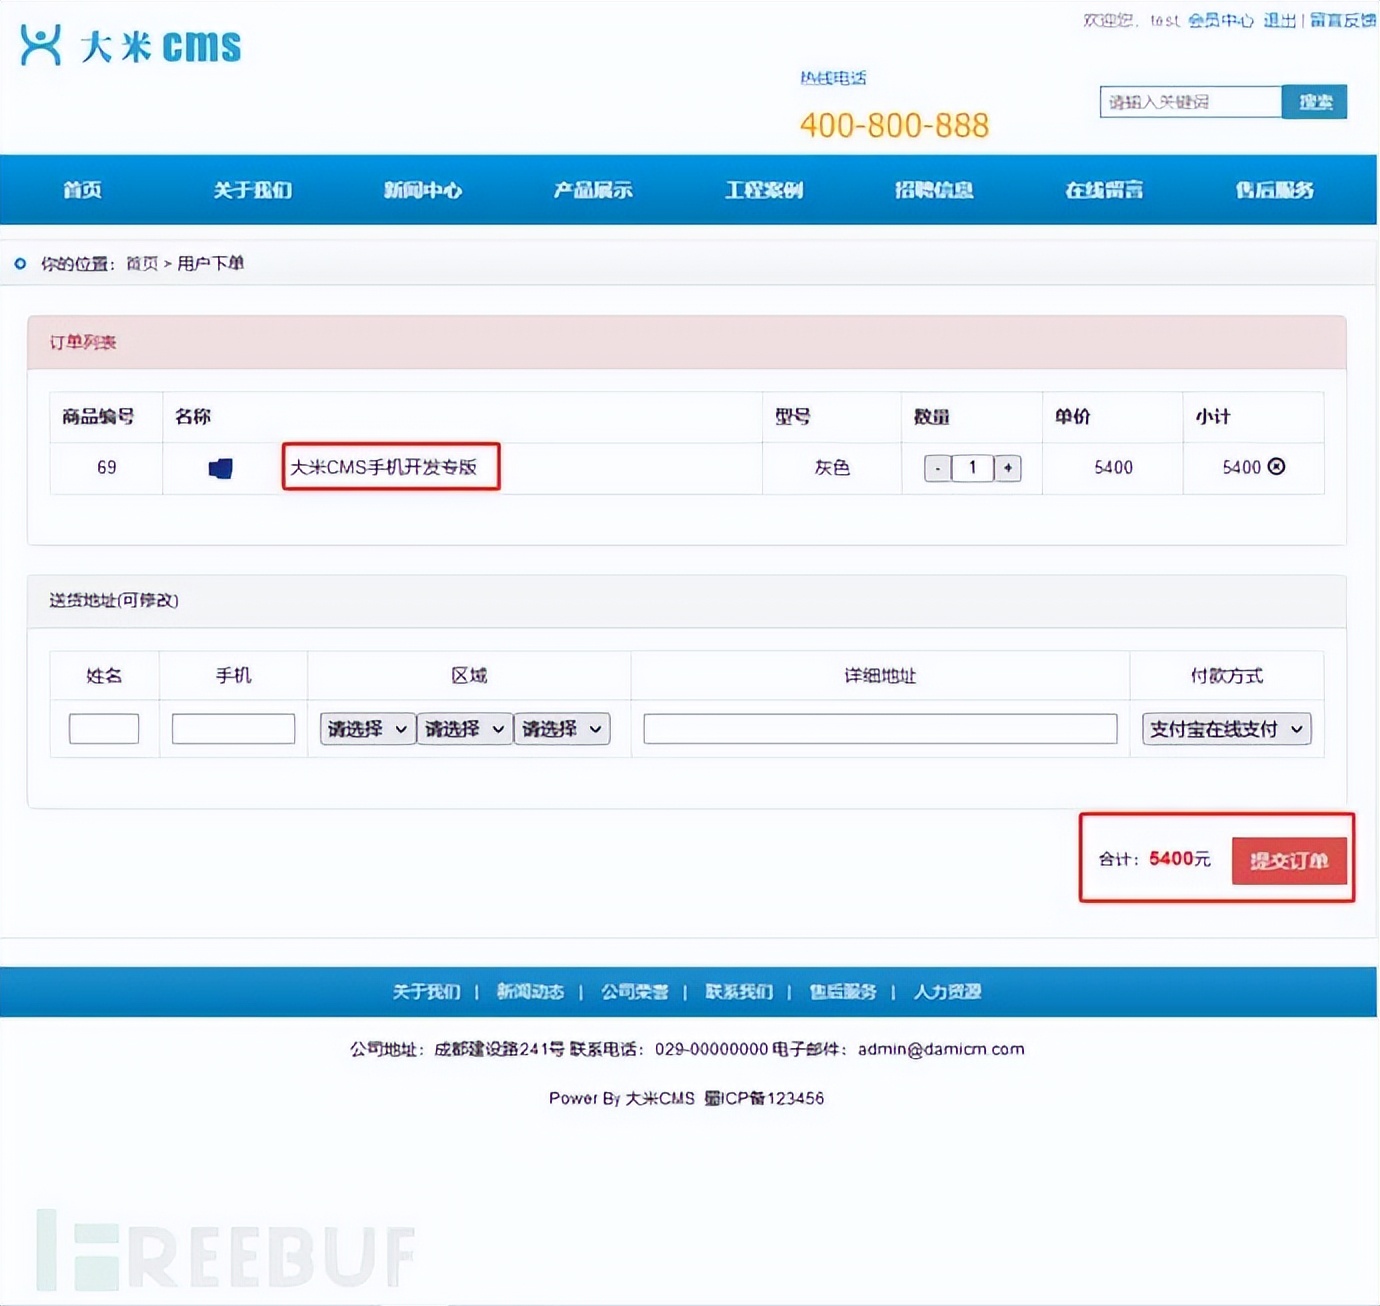
Task: Submit the order via 提交订单 button
Action: tap(1290, 860)
